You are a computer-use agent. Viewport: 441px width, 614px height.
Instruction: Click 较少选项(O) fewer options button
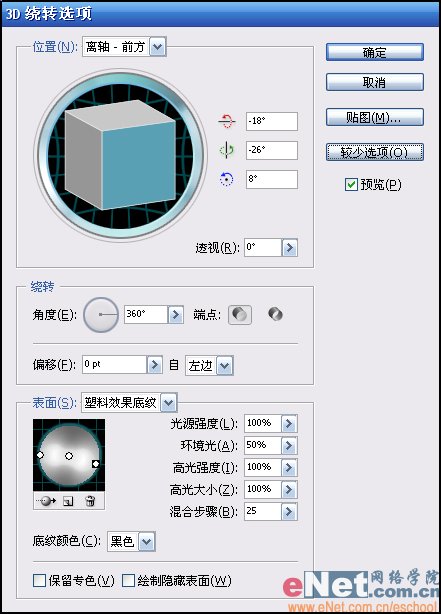[374, 152]
